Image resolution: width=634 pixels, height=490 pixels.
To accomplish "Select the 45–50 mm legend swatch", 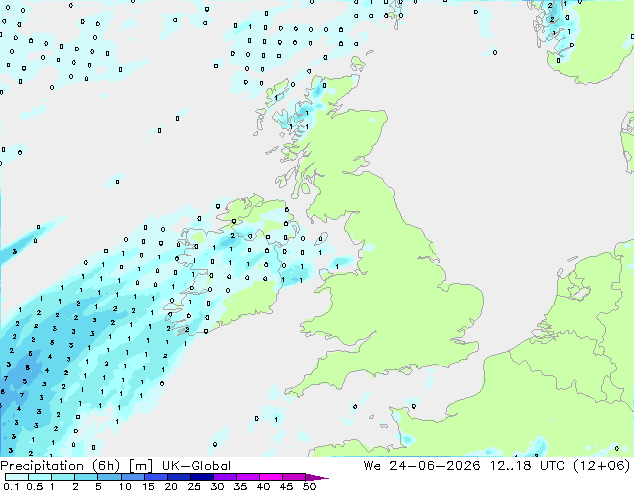I will point(294,477).
